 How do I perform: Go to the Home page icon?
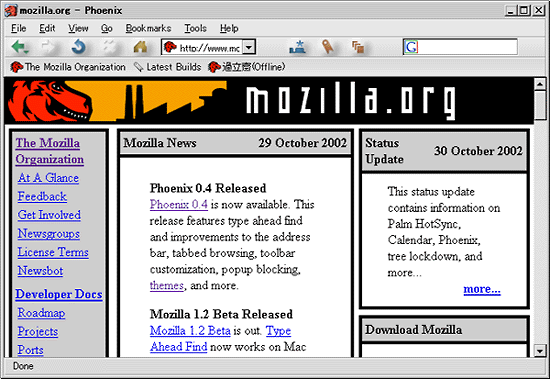click(x=140, y=47)
